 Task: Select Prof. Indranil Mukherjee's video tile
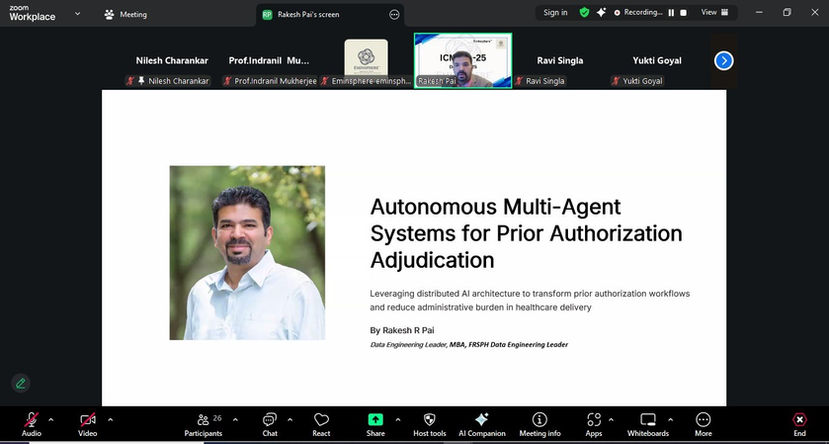[269, 61]
